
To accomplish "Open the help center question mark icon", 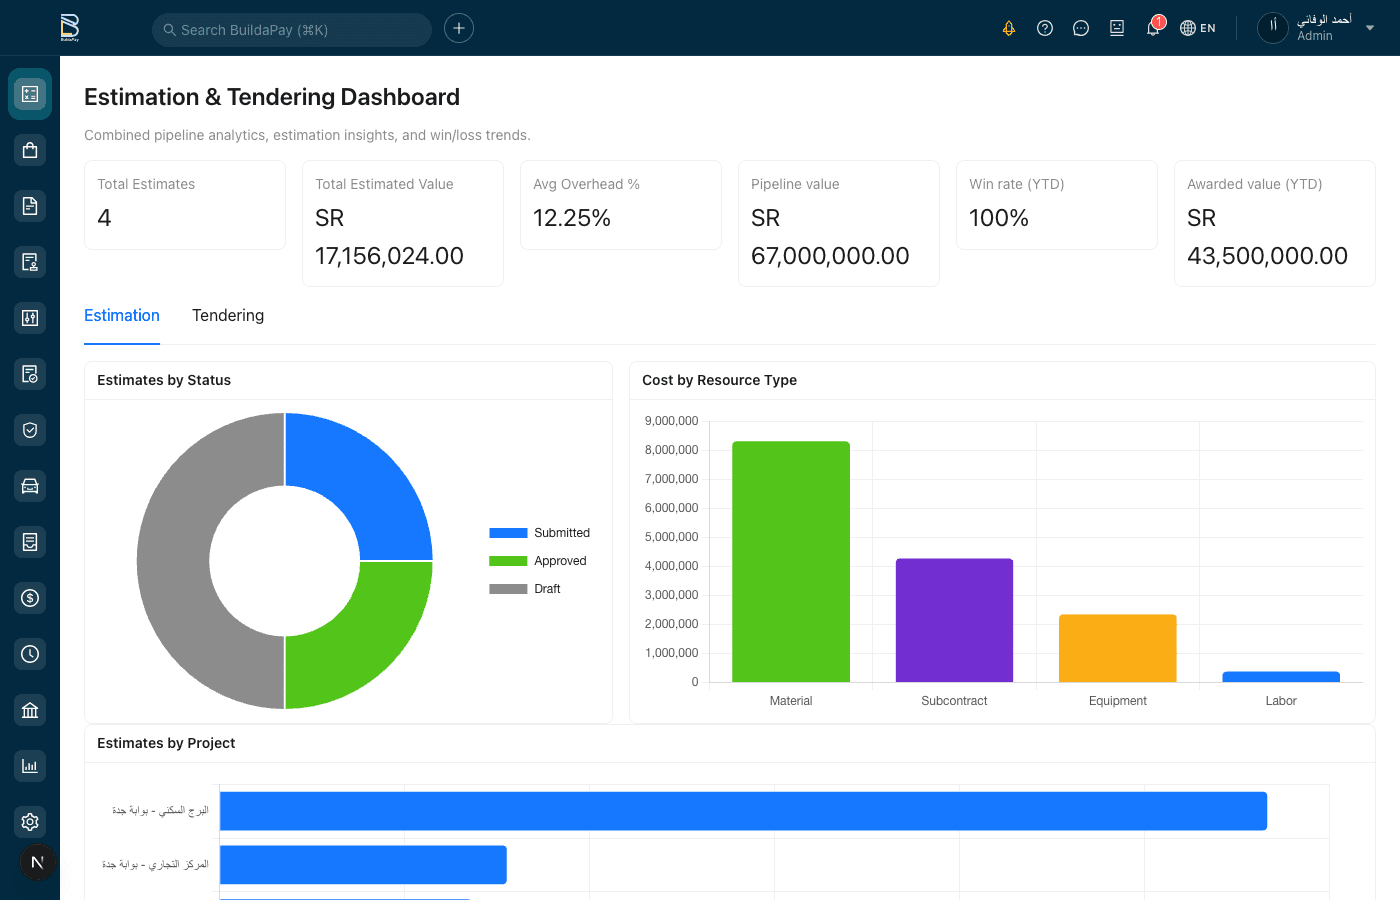I will [x=1044, y=28].
